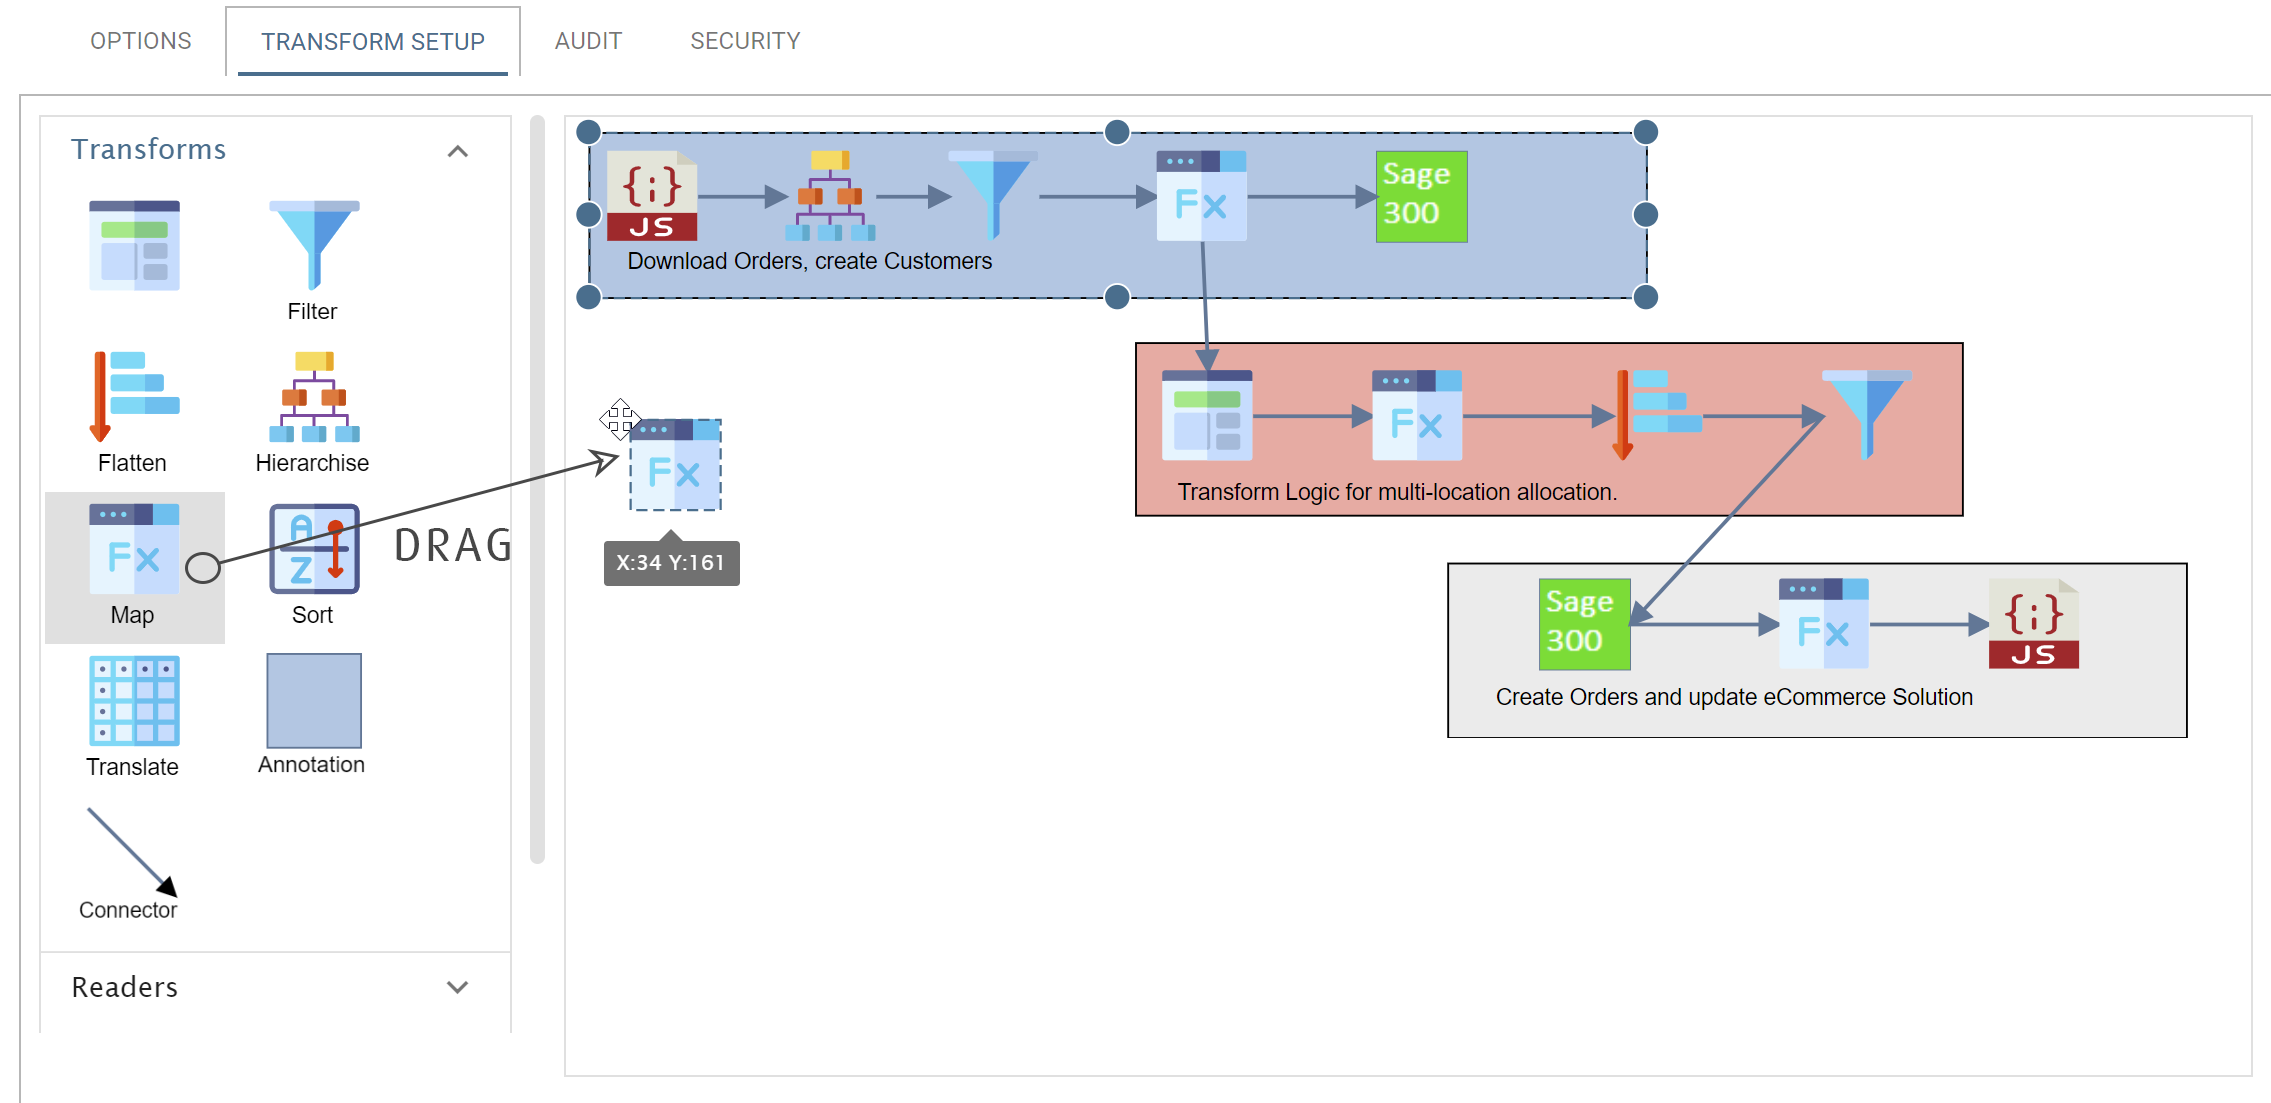Select the Translate grid icon
The width and height of the screenshot is (2271, 1103).
pyautogui.click(x=134, y=701)
